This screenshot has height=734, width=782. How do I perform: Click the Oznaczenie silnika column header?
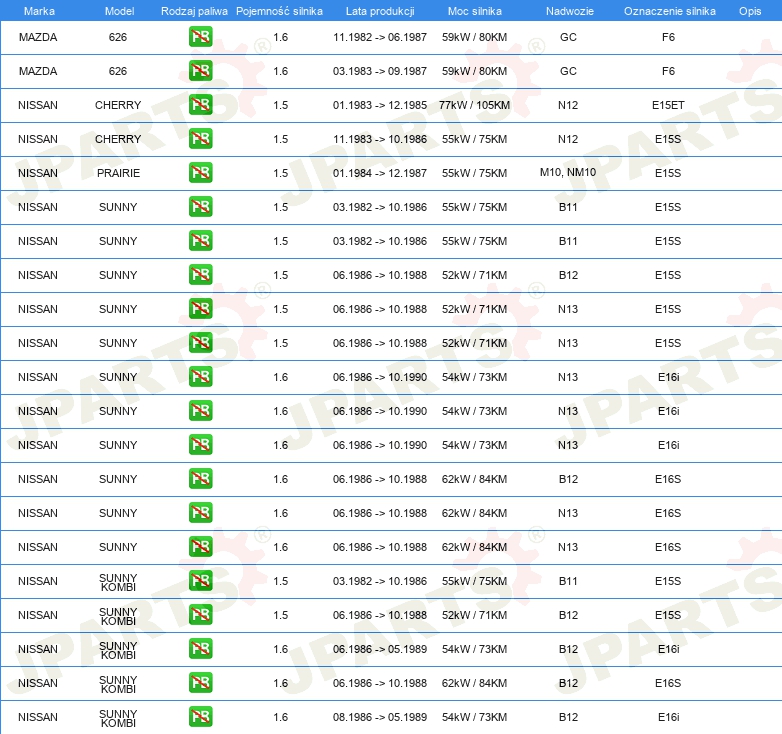[670, 11]
